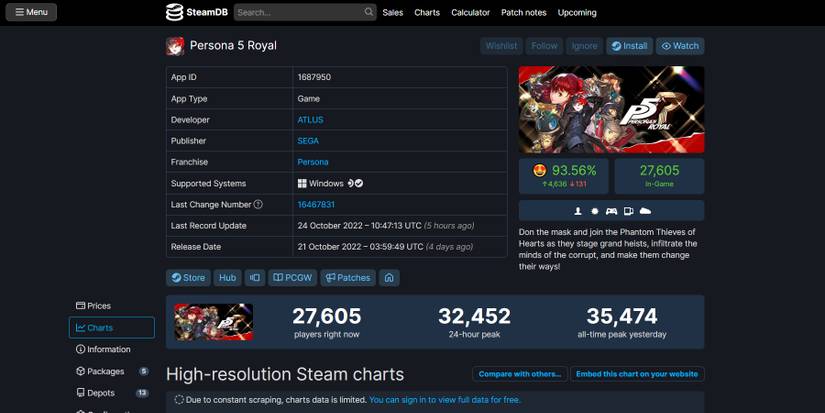Viewport: 825px width, 413px height.
Task: Click the 93.56% review rating box
Action: pyautogui.click(x=564, y=176)
